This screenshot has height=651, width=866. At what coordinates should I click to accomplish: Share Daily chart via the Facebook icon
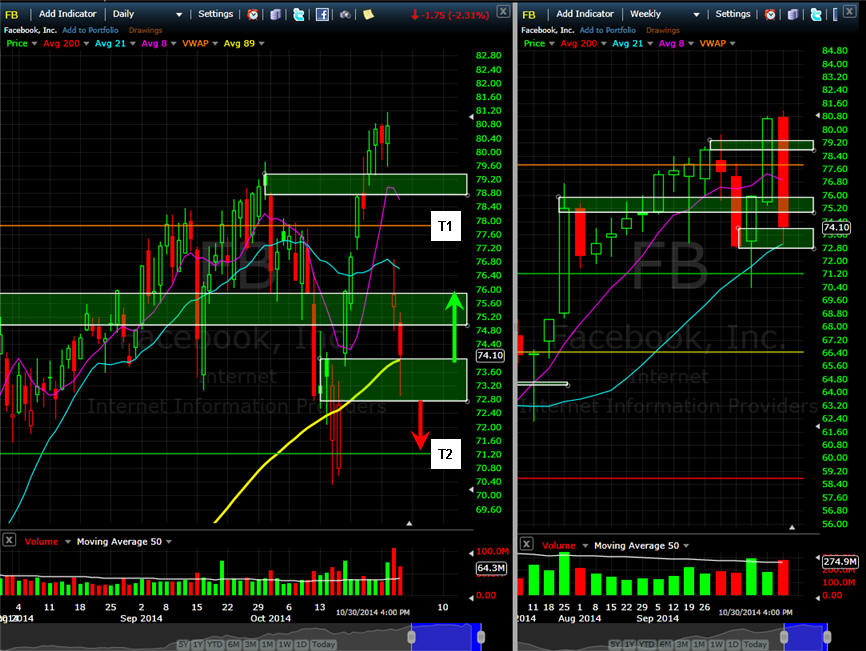coord(322,14)
